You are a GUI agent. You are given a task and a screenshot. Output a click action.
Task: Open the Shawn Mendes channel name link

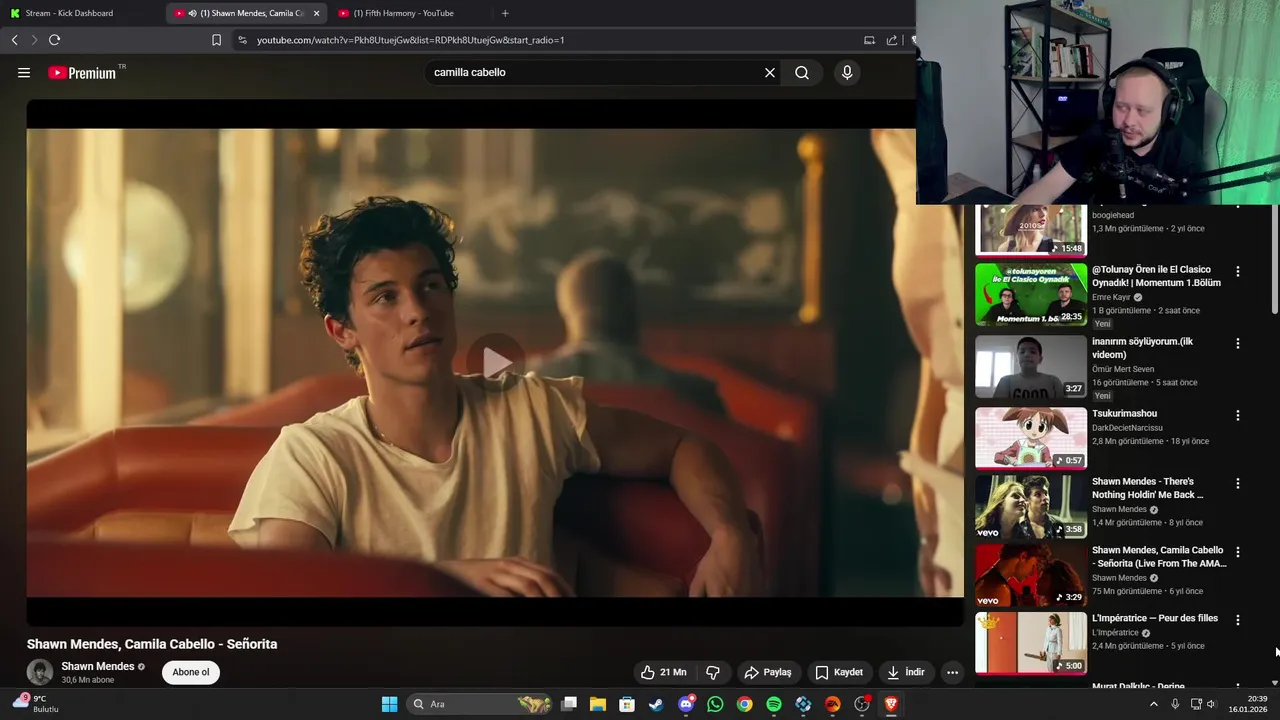coord(98,666)
